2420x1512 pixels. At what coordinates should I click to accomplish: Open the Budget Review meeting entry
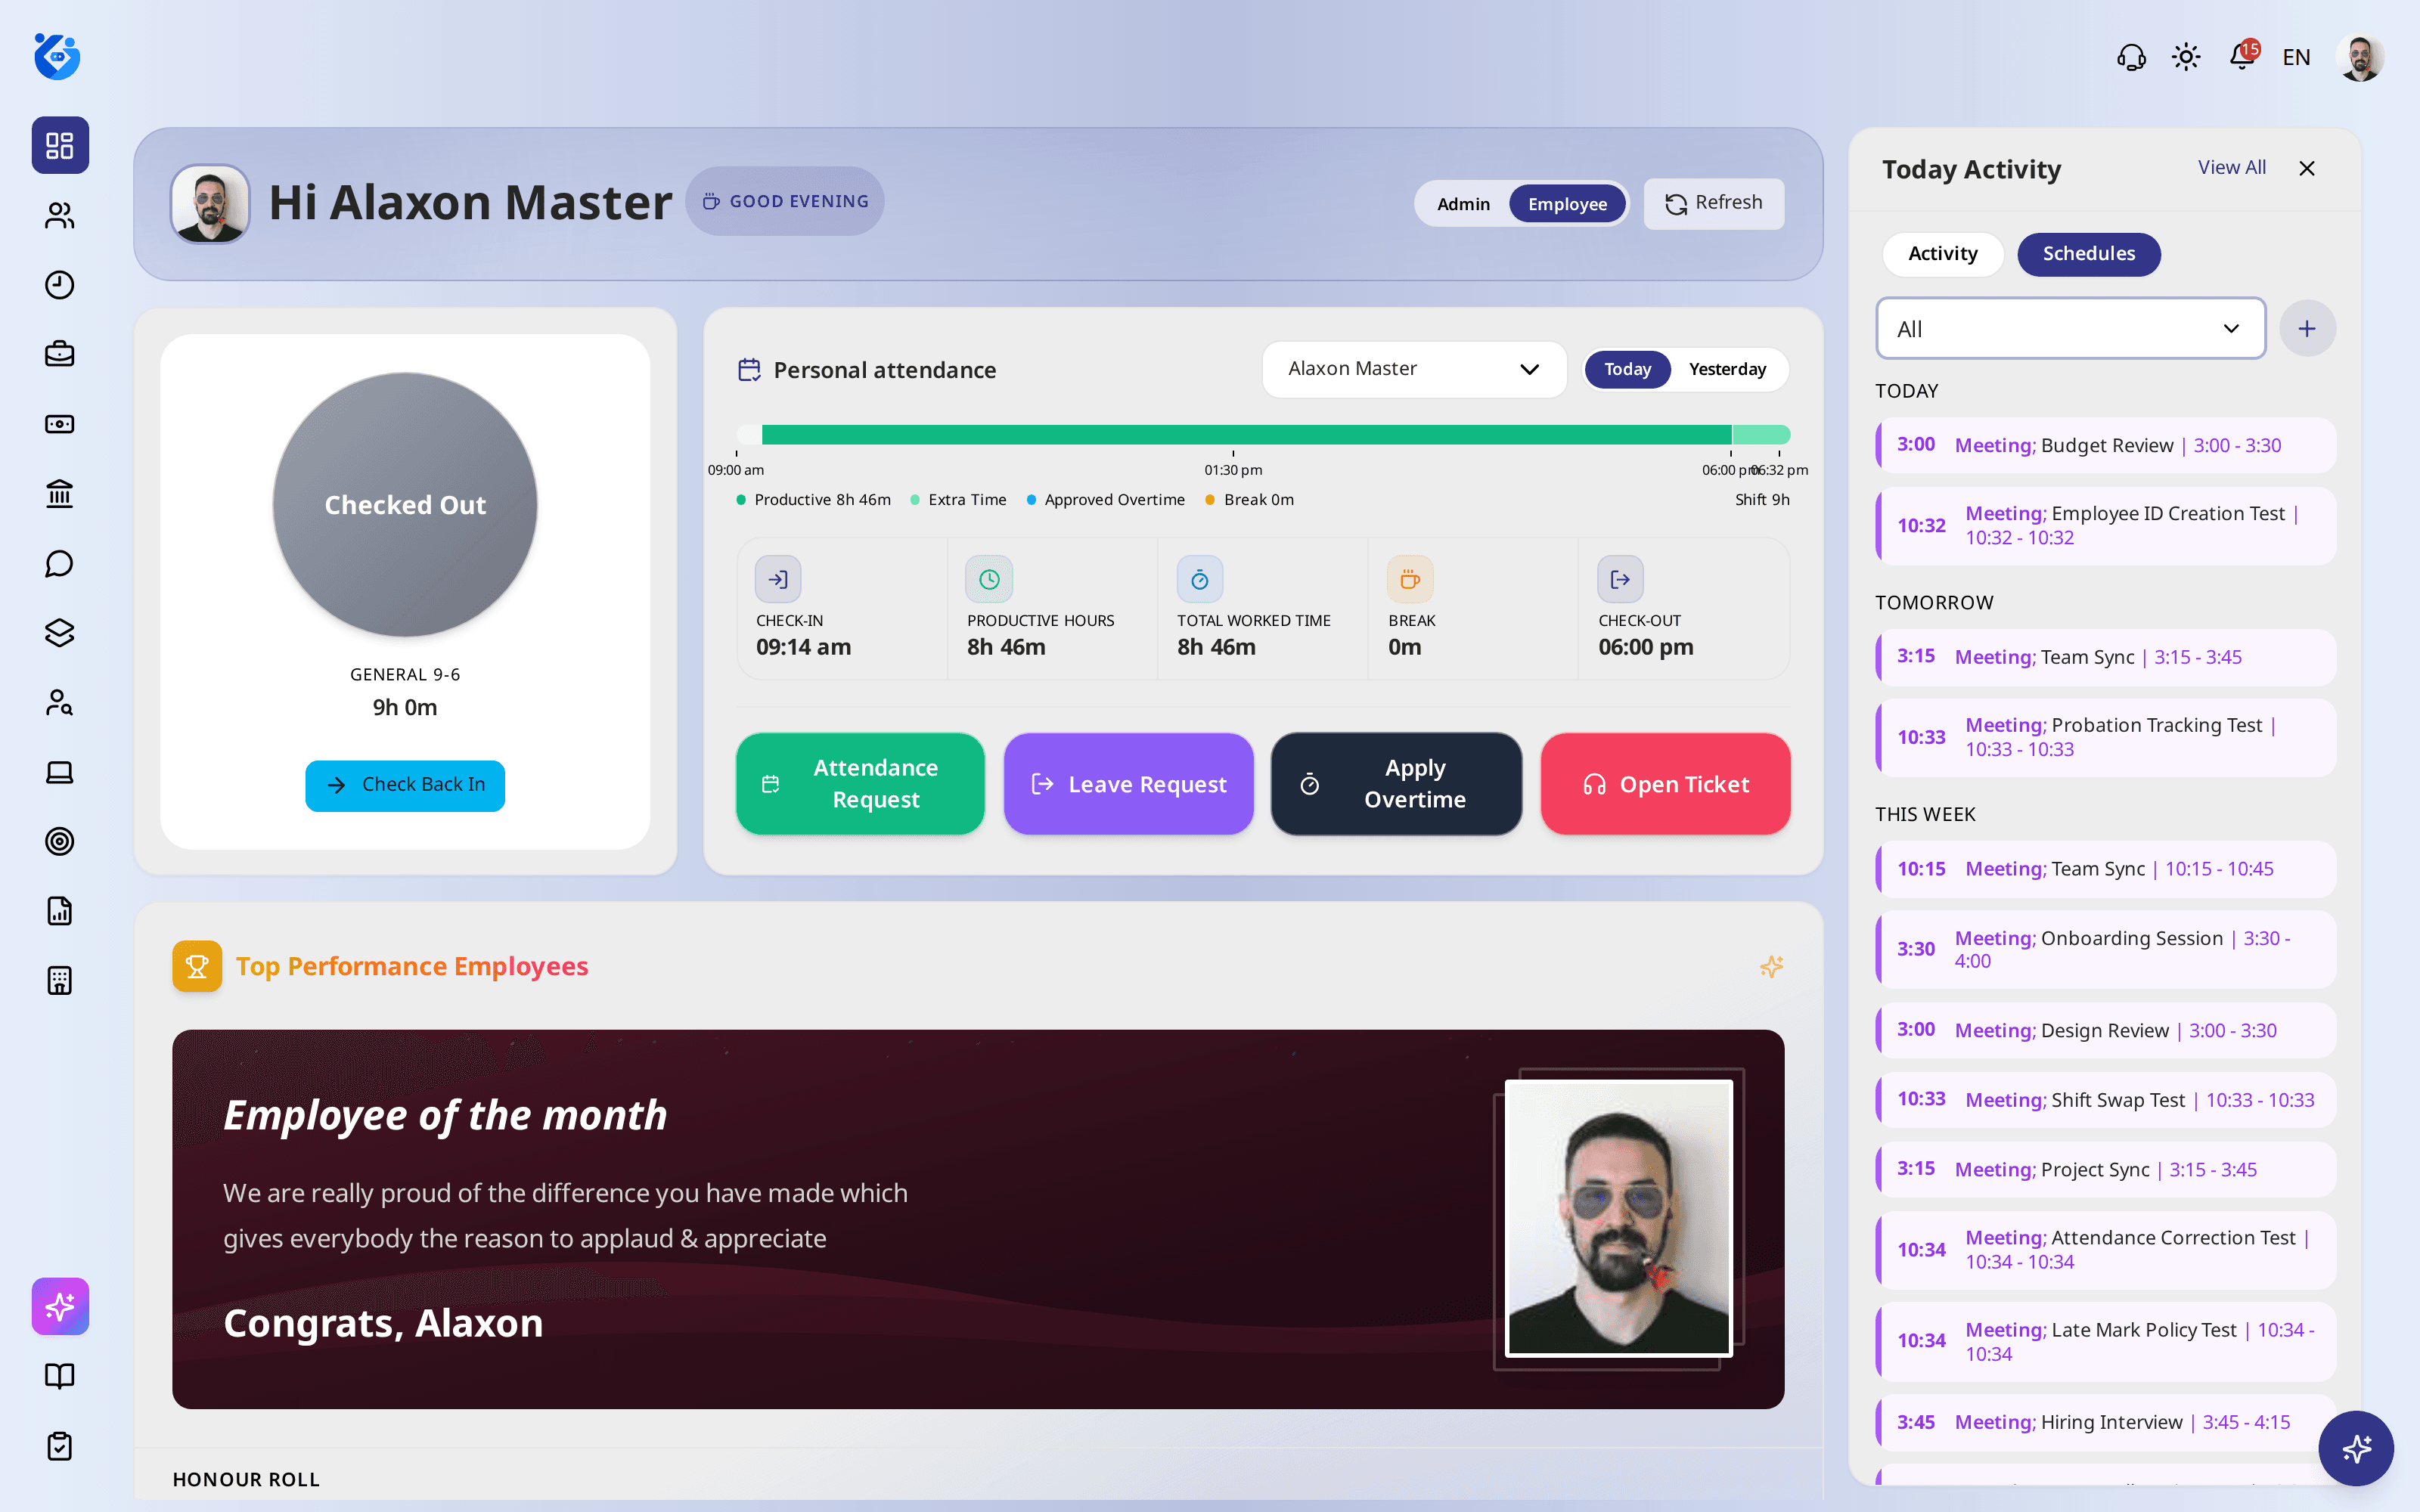(2106, 445)
